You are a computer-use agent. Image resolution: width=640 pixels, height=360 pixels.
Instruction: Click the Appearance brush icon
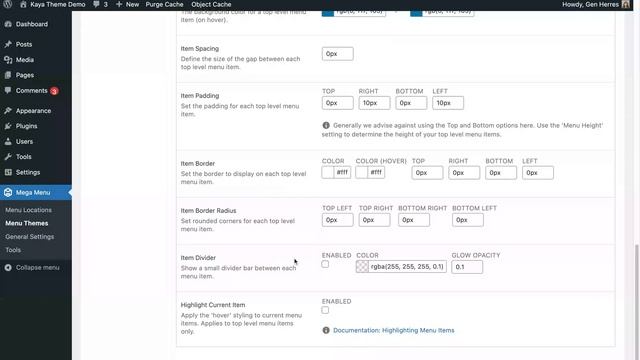[x=8, y=111]
